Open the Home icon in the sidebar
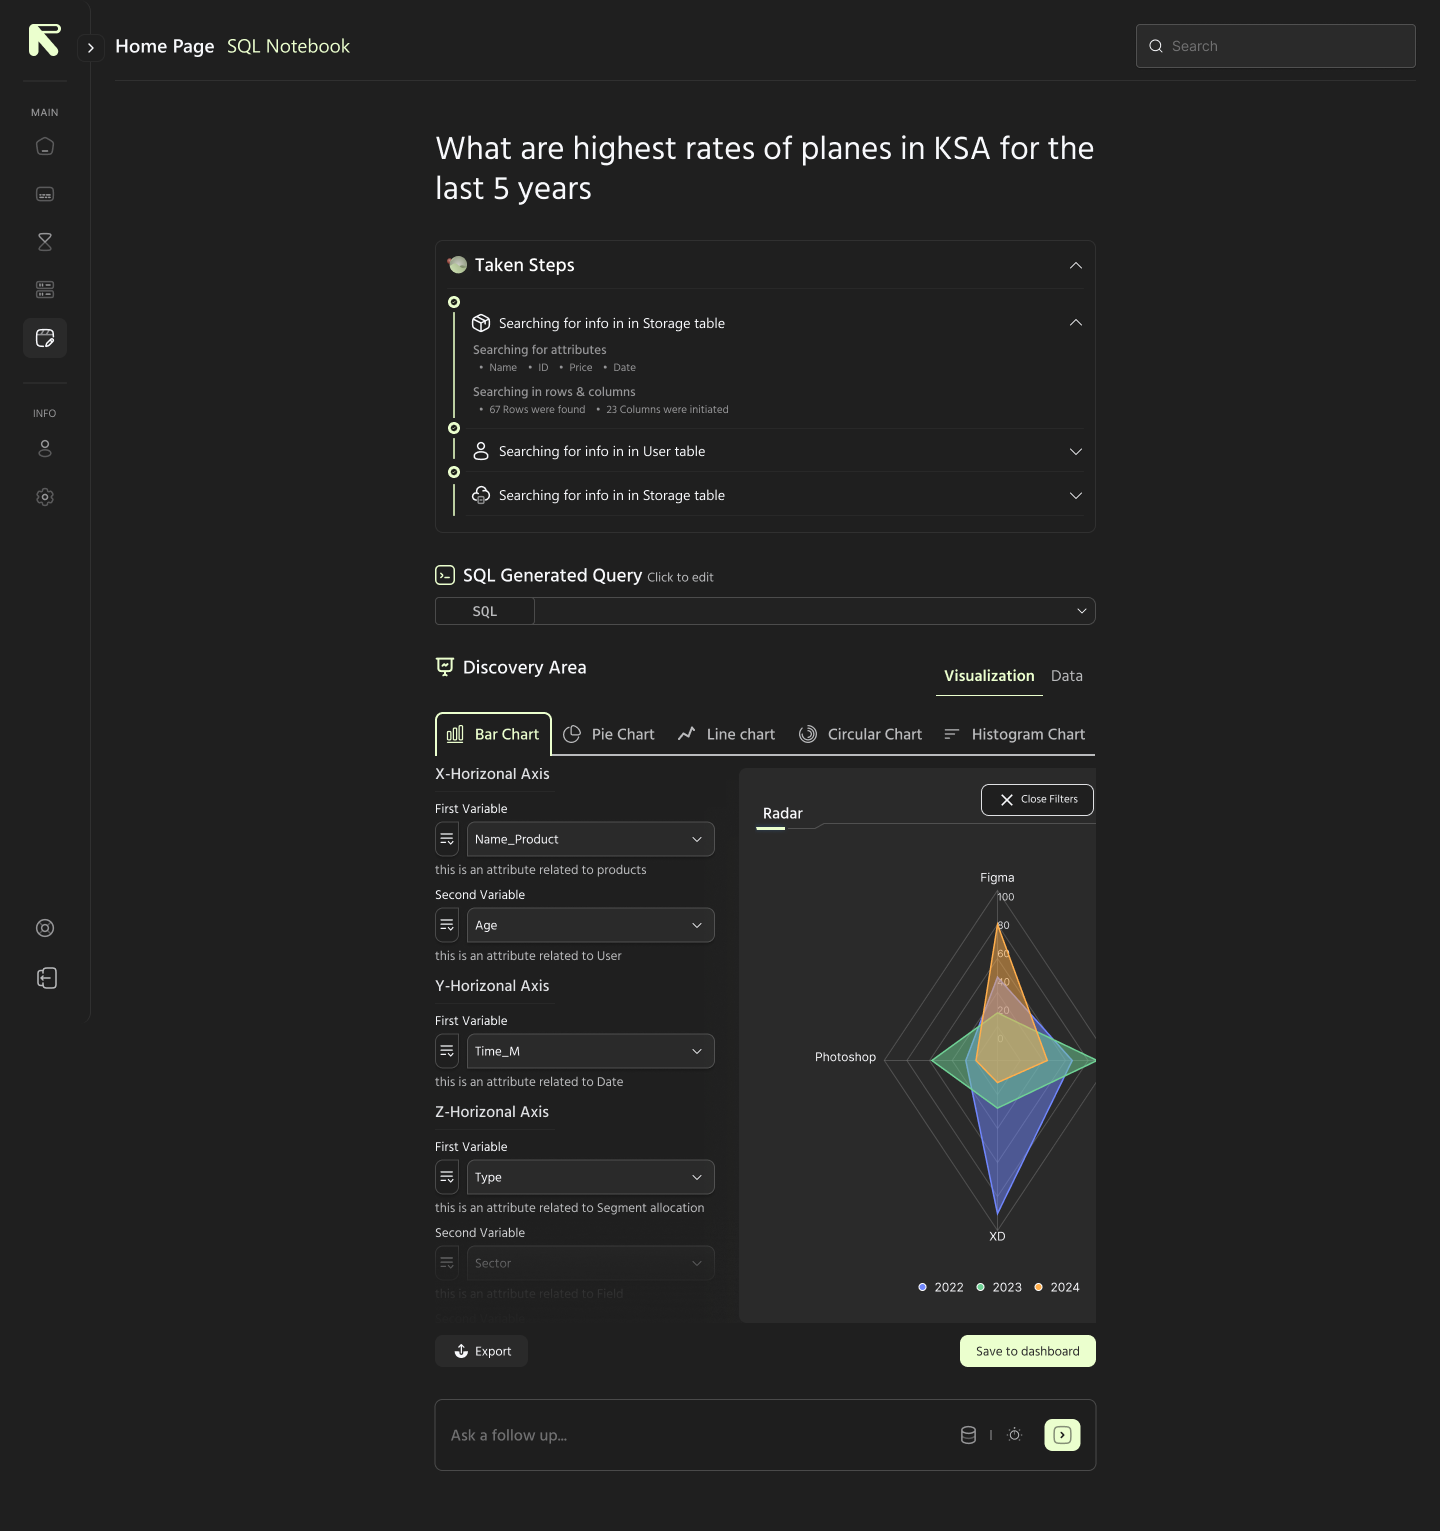 point(44,146)
